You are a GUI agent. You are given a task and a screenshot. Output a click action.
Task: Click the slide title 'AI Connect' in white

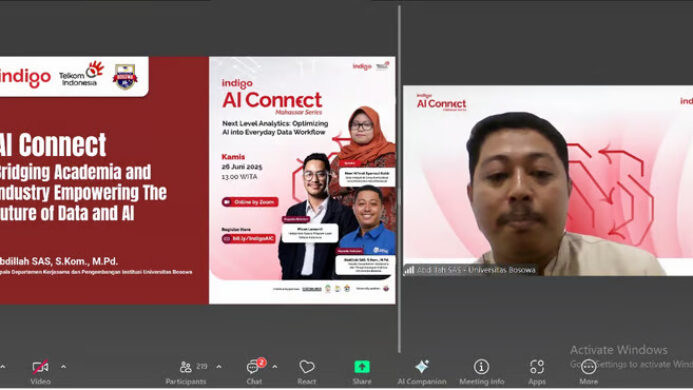[53, 145]
